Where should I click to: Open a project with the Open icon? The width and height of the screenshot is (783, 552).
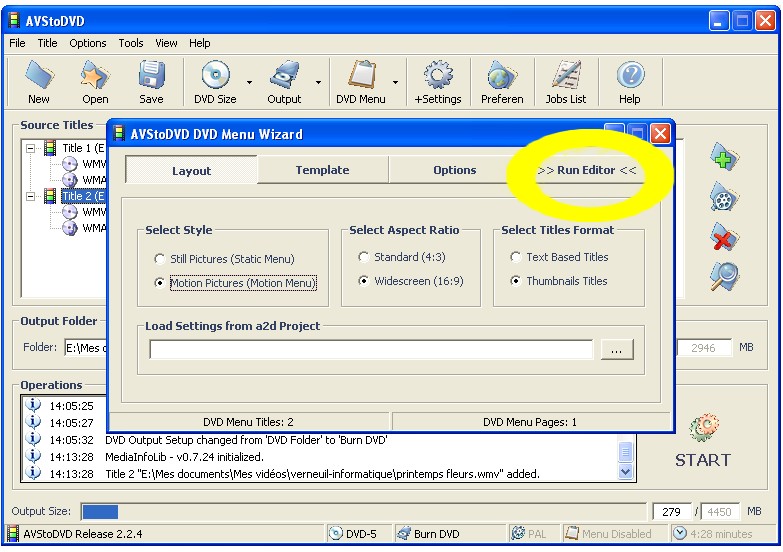coord(95,81)
